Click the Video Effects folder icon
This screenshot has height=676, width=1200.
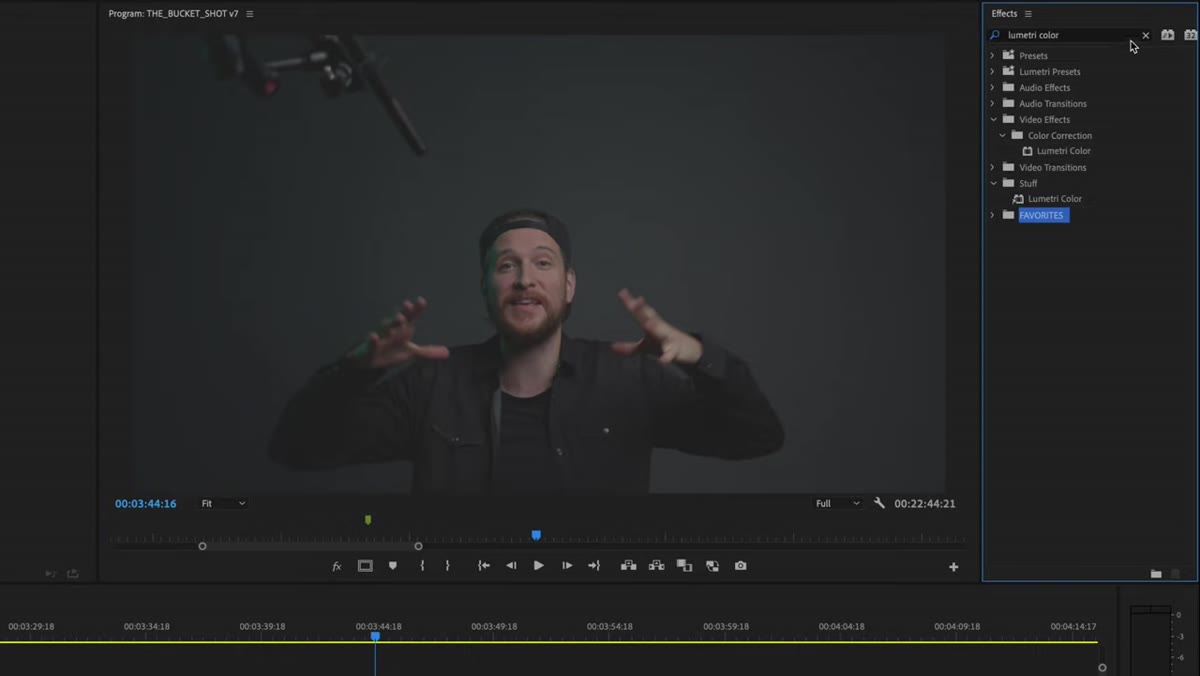[1008, 119]
